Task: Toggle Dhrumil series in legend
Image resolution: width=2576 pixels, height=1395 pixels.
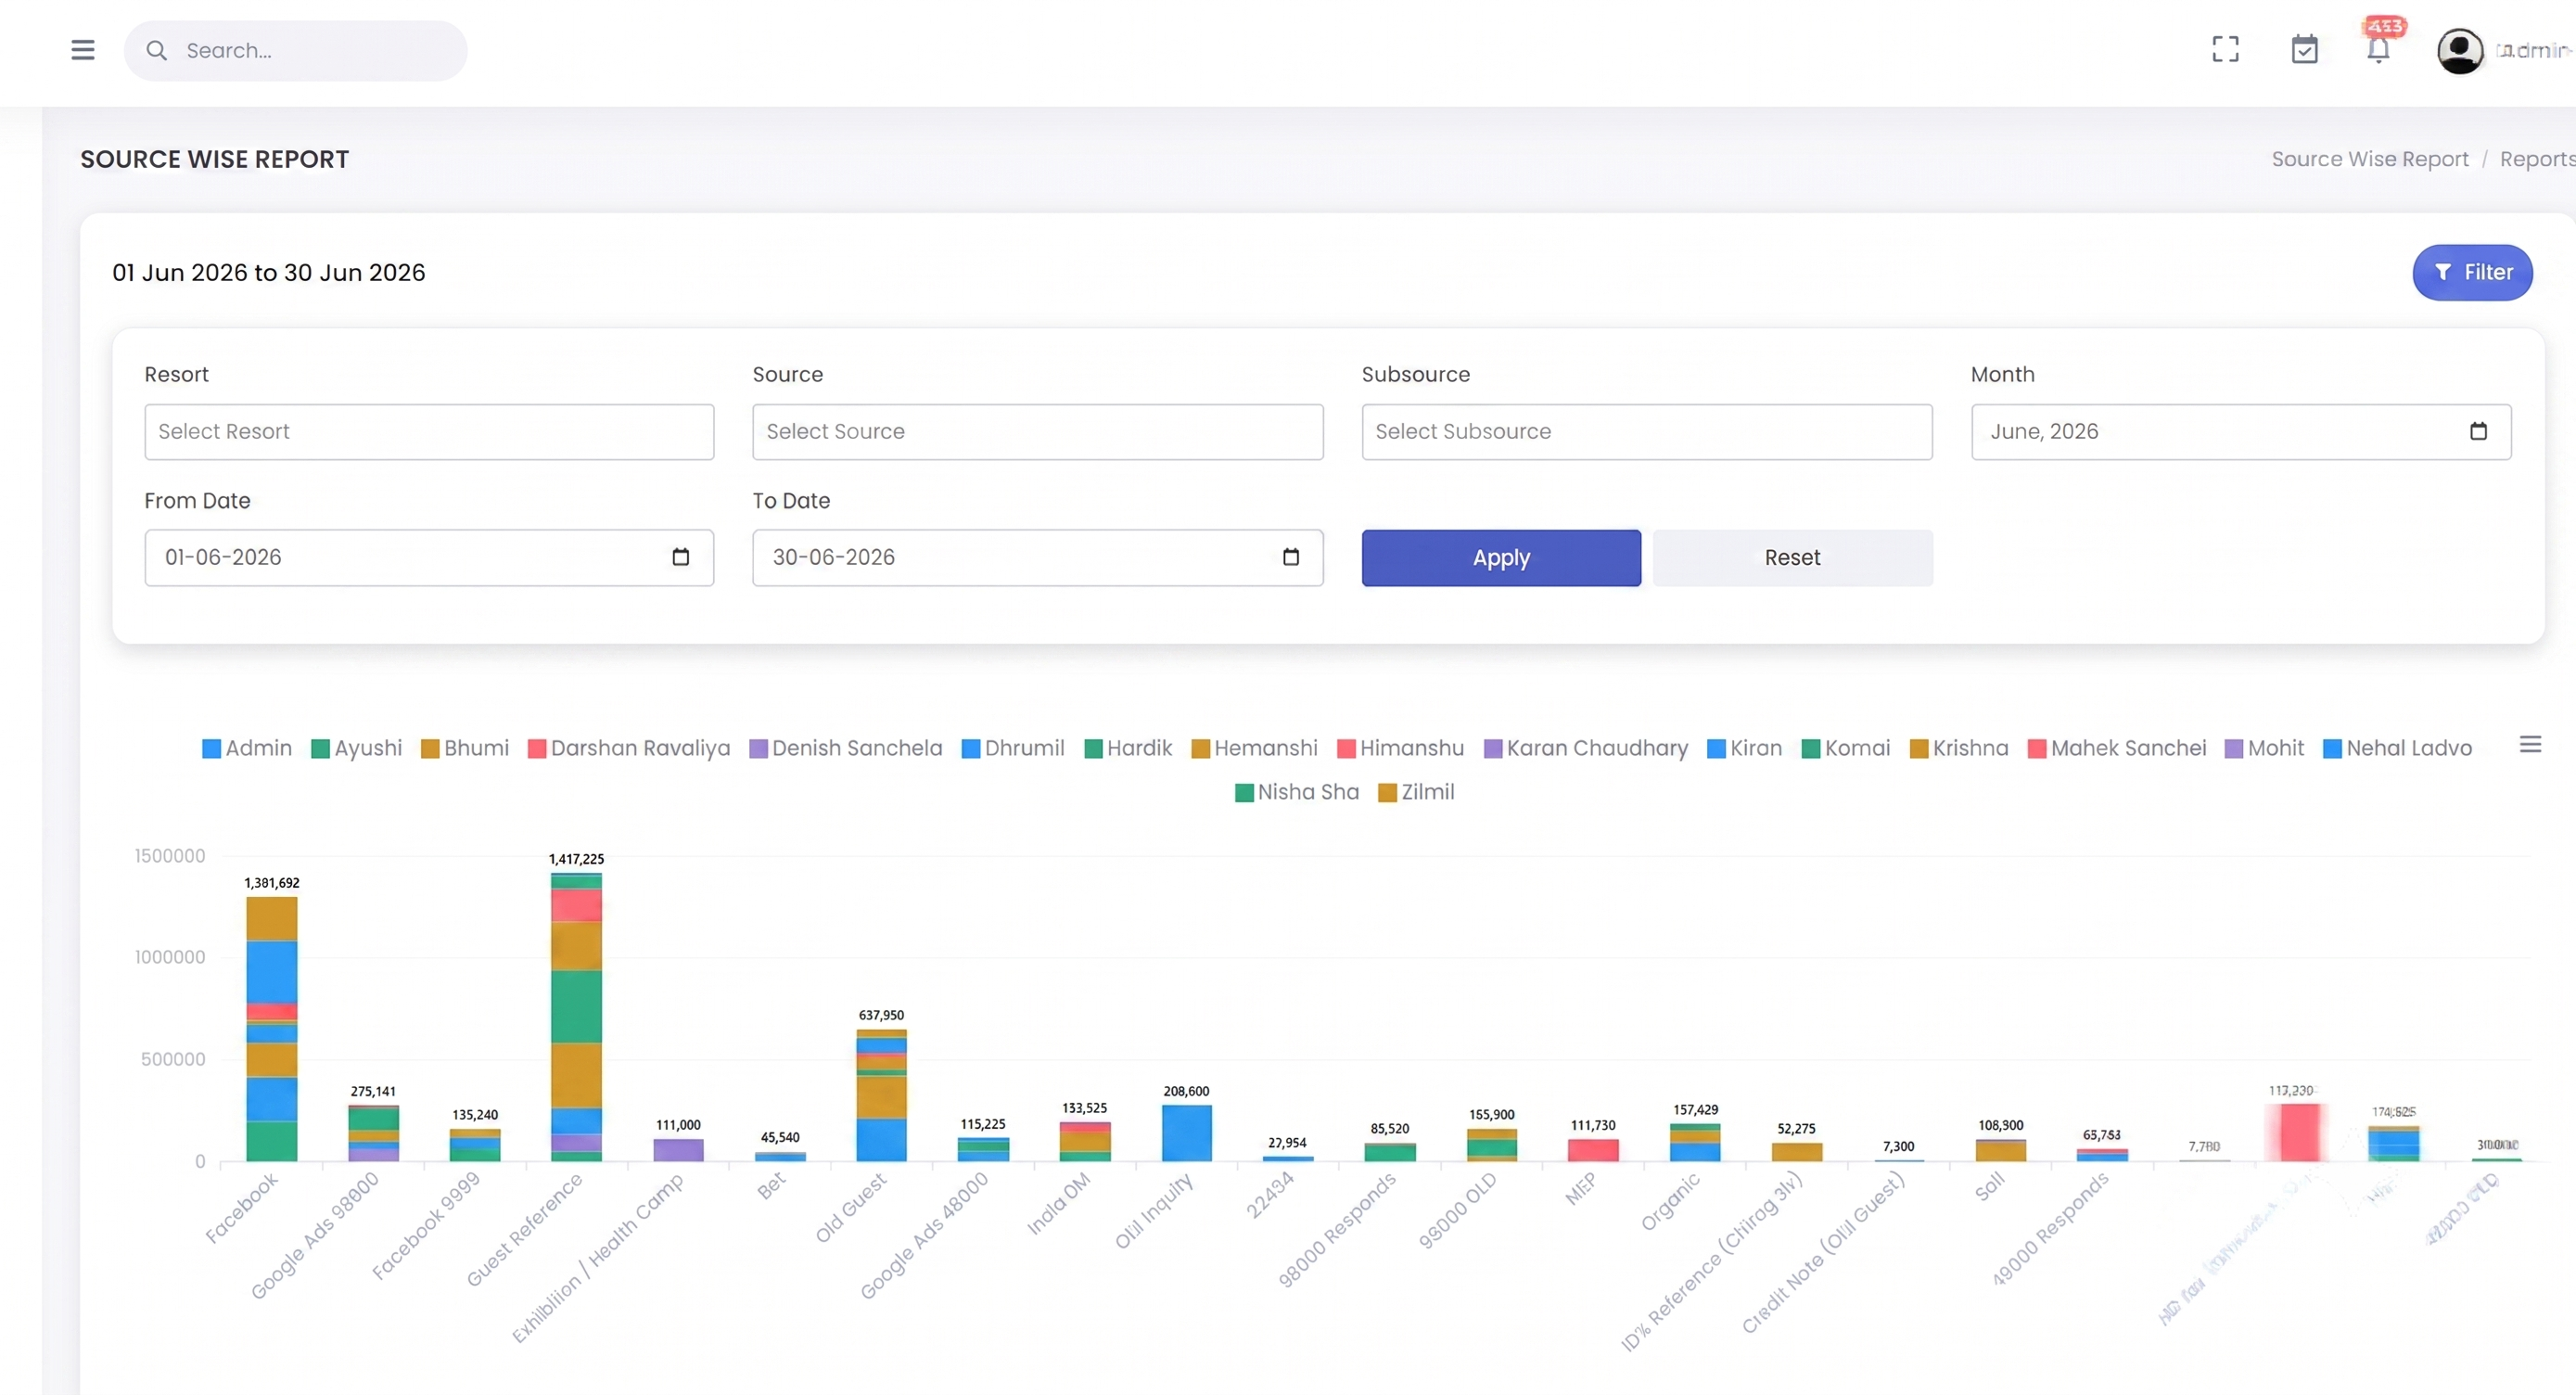Action: click(1013, 748)
